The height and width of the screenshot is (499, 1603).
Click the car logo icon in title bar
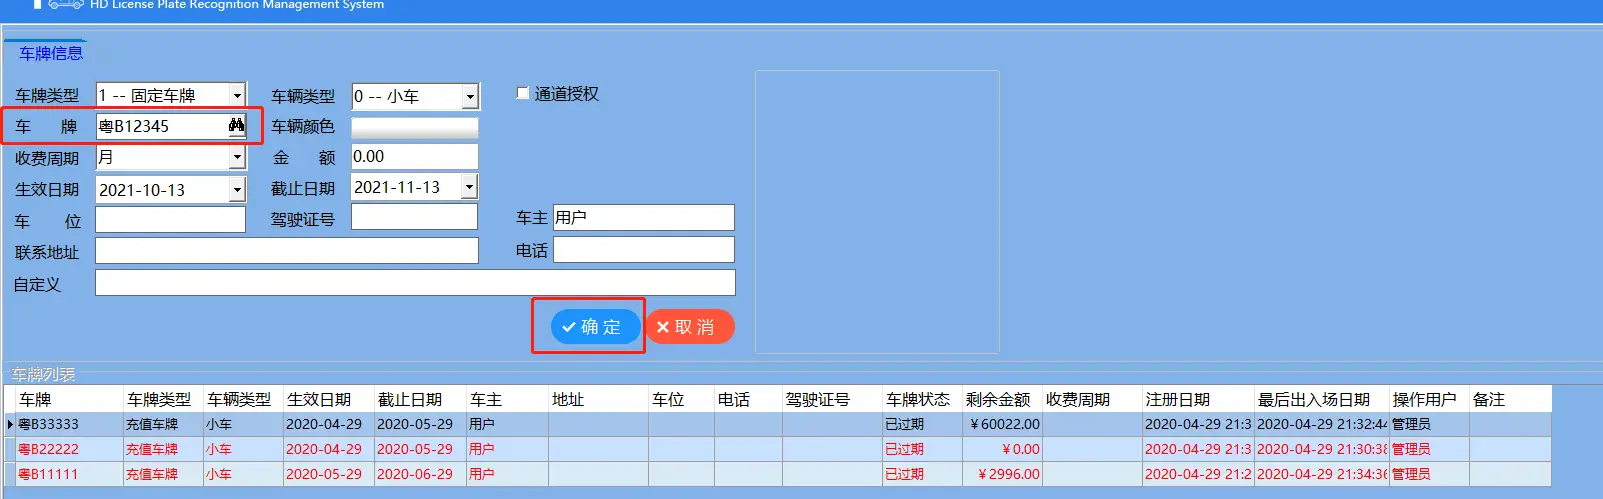tap(66, 4)
